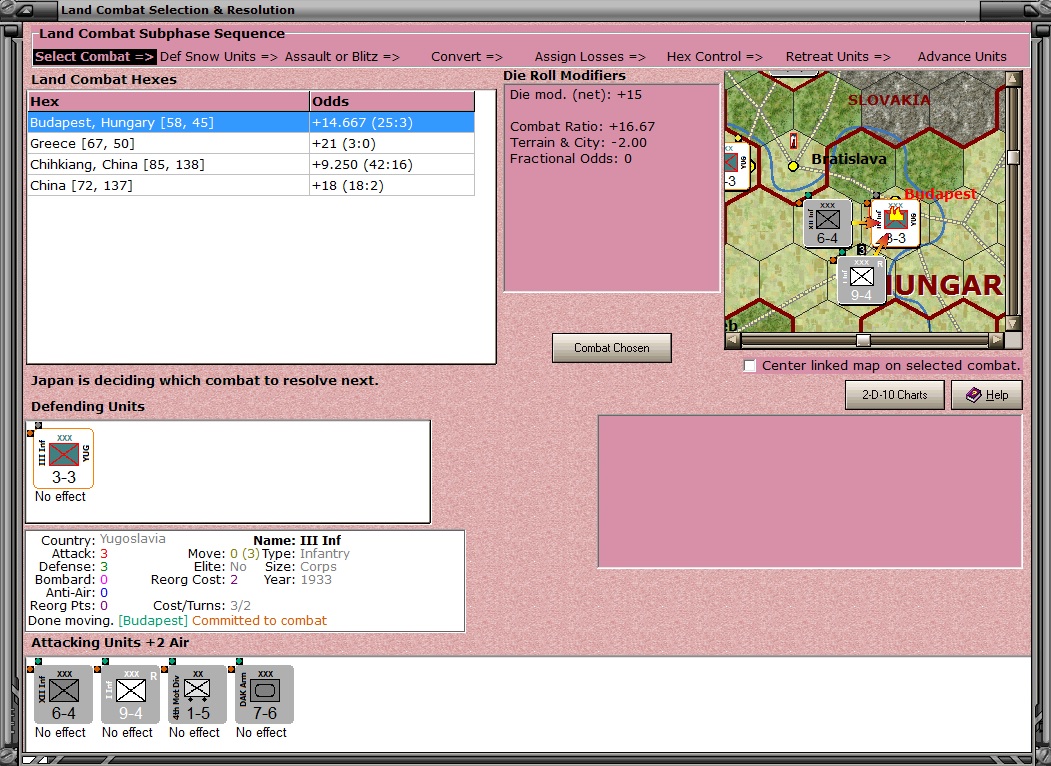Click the Assign Losses subphase step
The height and width of the screenshot is (766, 1051).
click(590, 57)
